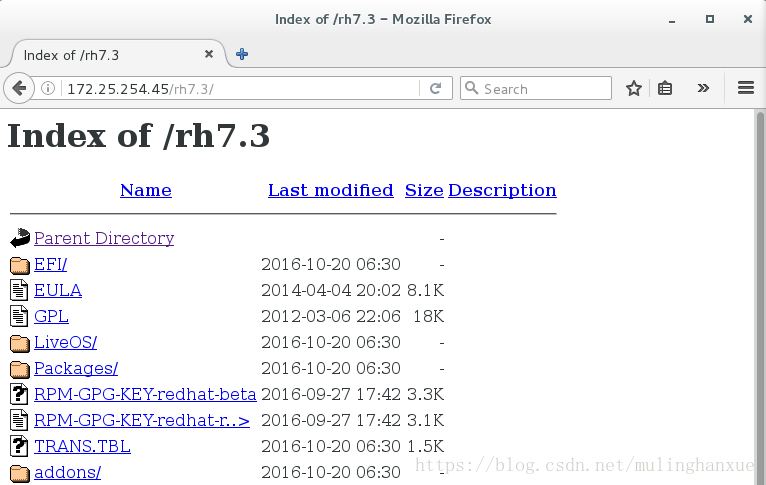The image size is (766, 485).
Task: Click GPL date 2012-03-06 22:06
Action: [x=331, y=316]
